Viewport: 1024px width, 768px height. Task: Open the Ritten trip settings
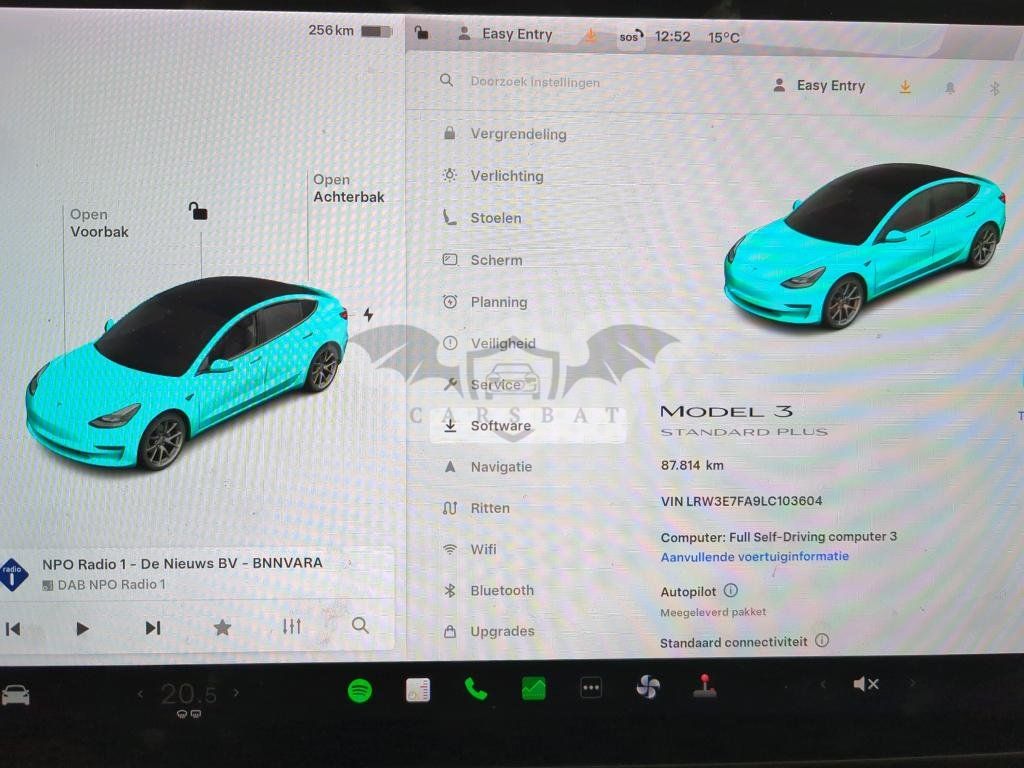476,508
